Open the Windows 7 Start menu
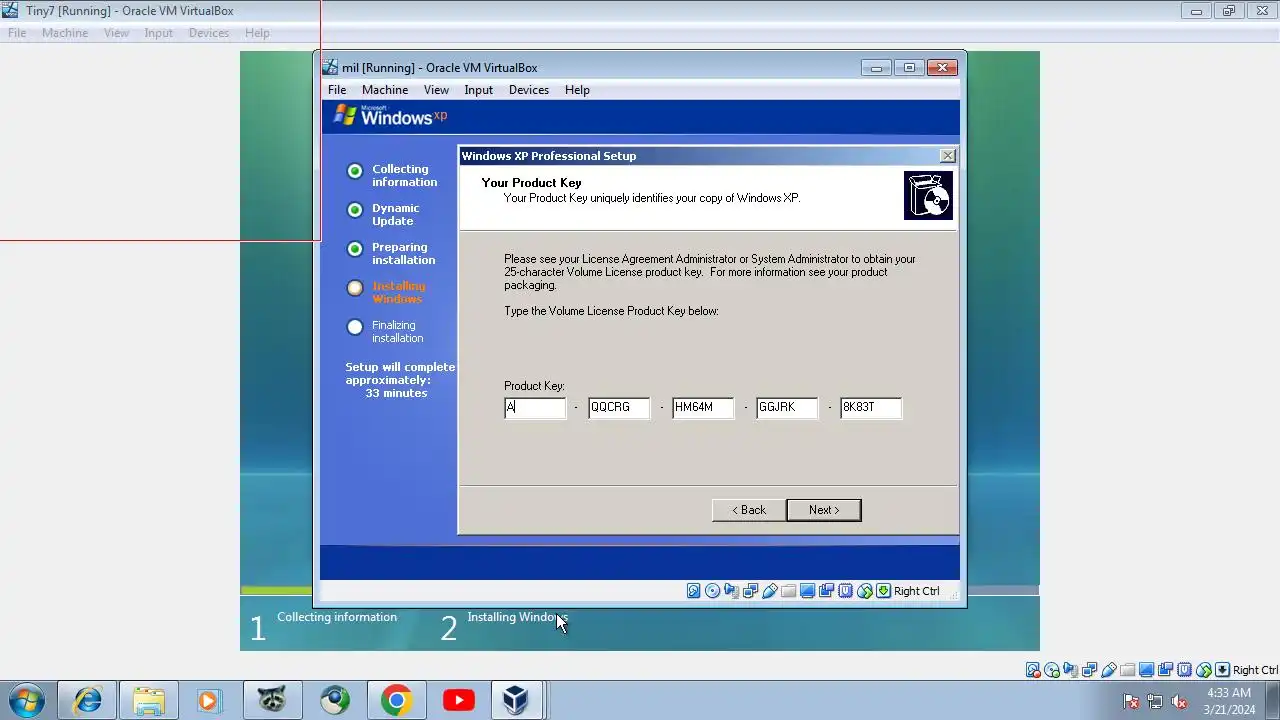This screenshot has width=1280, height=720. pyautogui.click(x=26, y=700)
